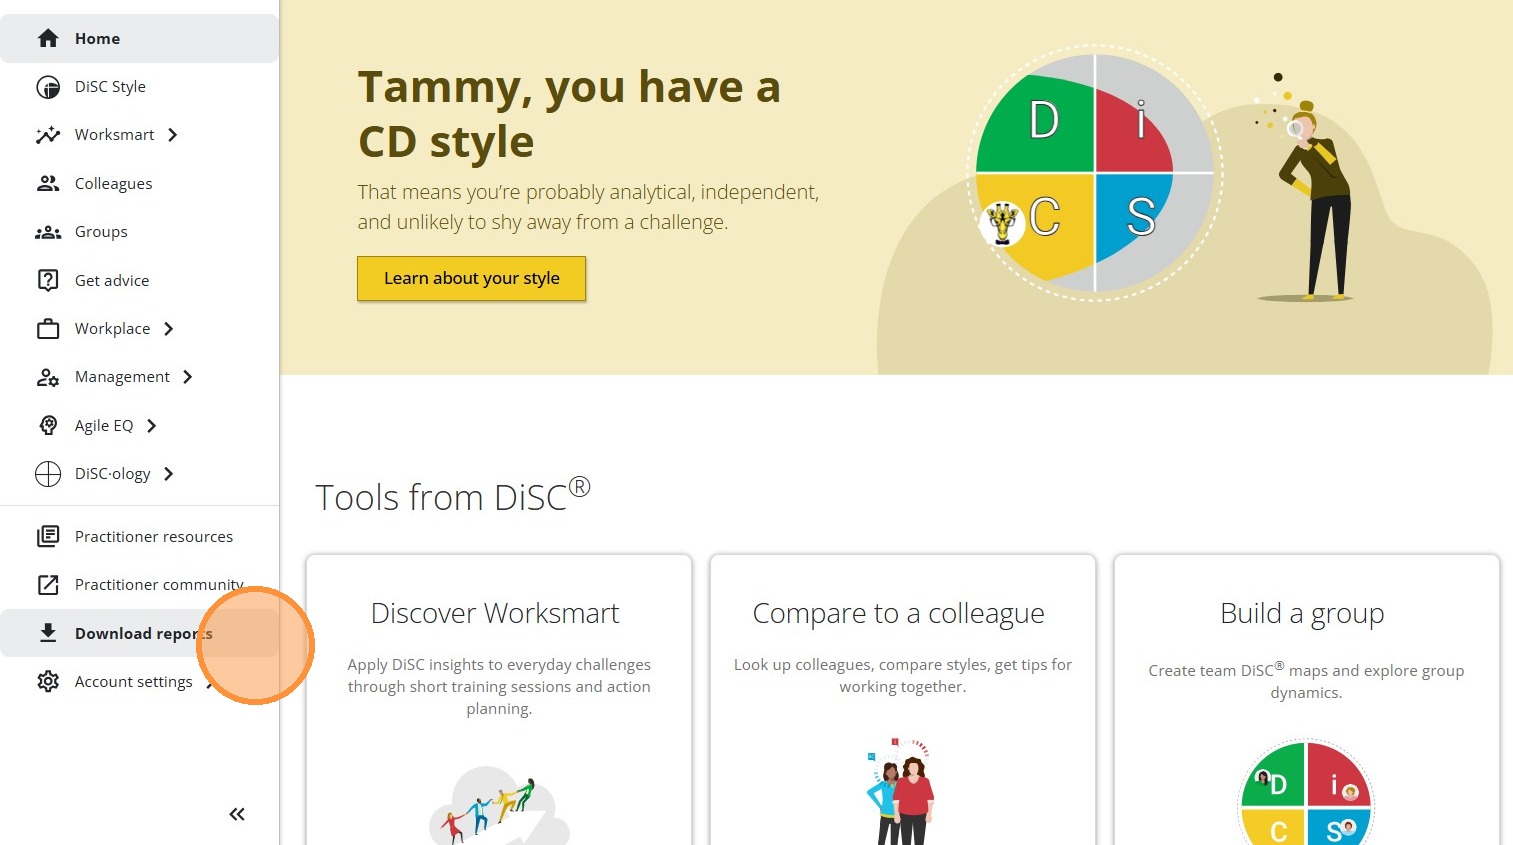Screen dimensions: 1513x845
Task: Open DiSC Style pie icon
Action: pyautogui.click(x=48, y=87)
